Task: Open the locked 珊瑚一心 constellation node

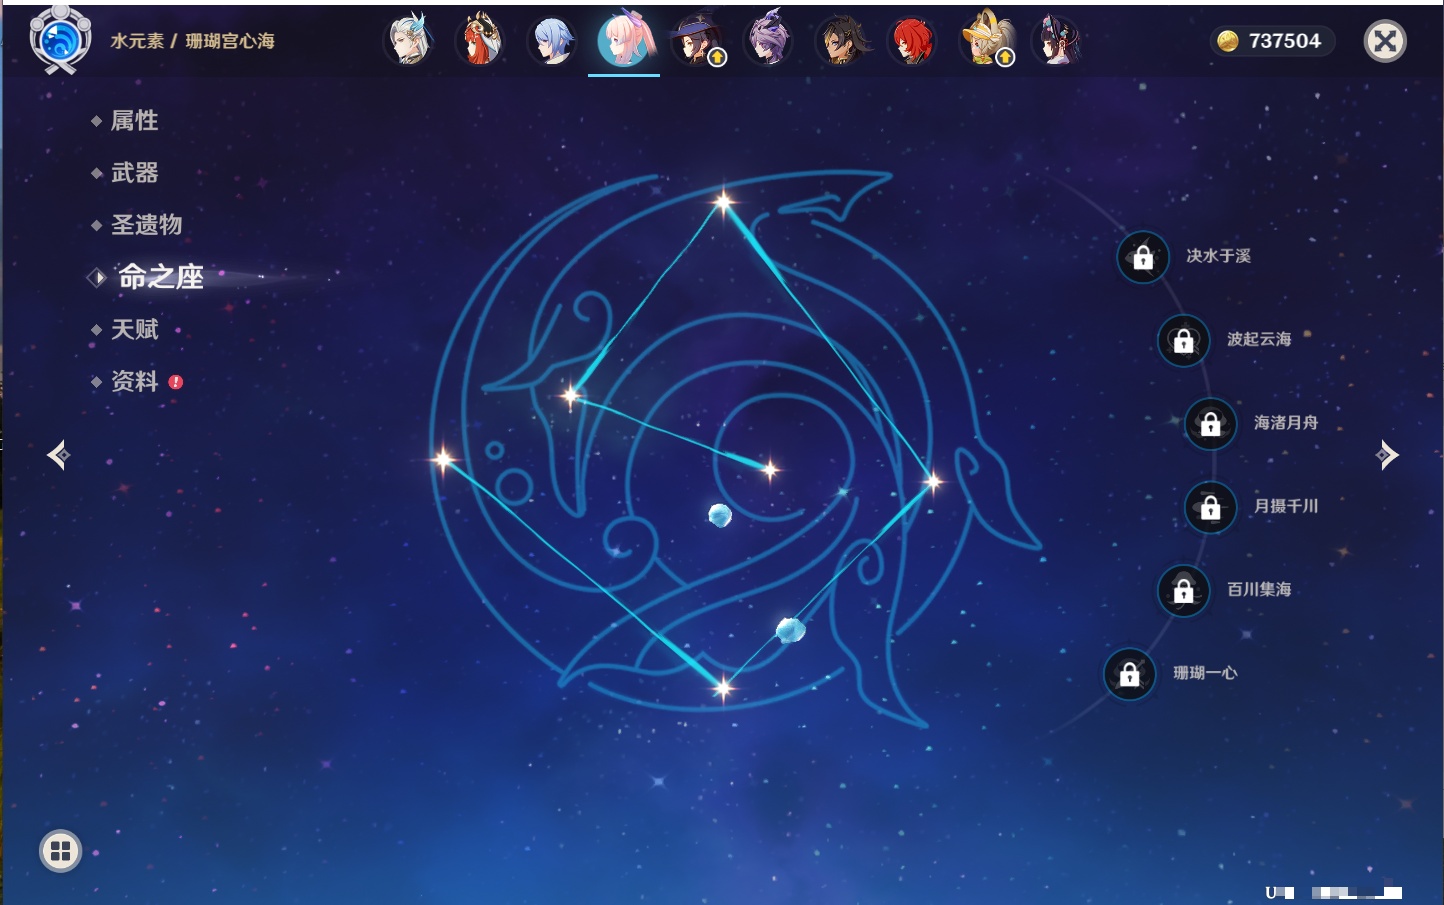Action: coord(1129,674)
